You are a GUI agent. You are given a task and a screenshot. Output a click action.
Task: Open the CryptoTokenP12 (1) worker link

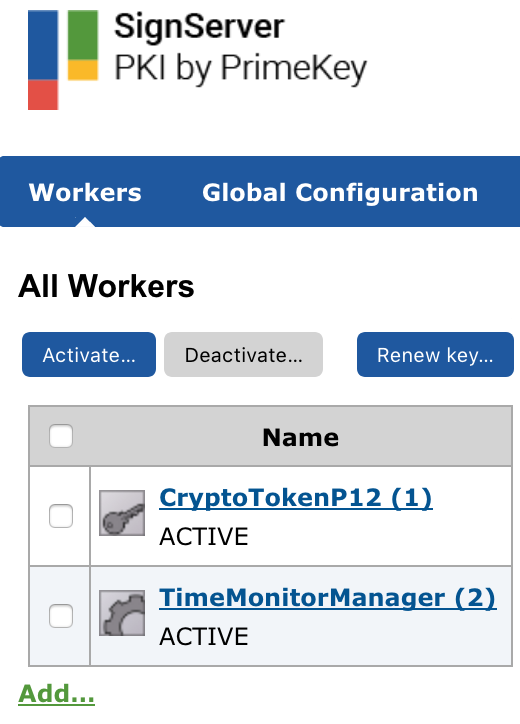296,498
